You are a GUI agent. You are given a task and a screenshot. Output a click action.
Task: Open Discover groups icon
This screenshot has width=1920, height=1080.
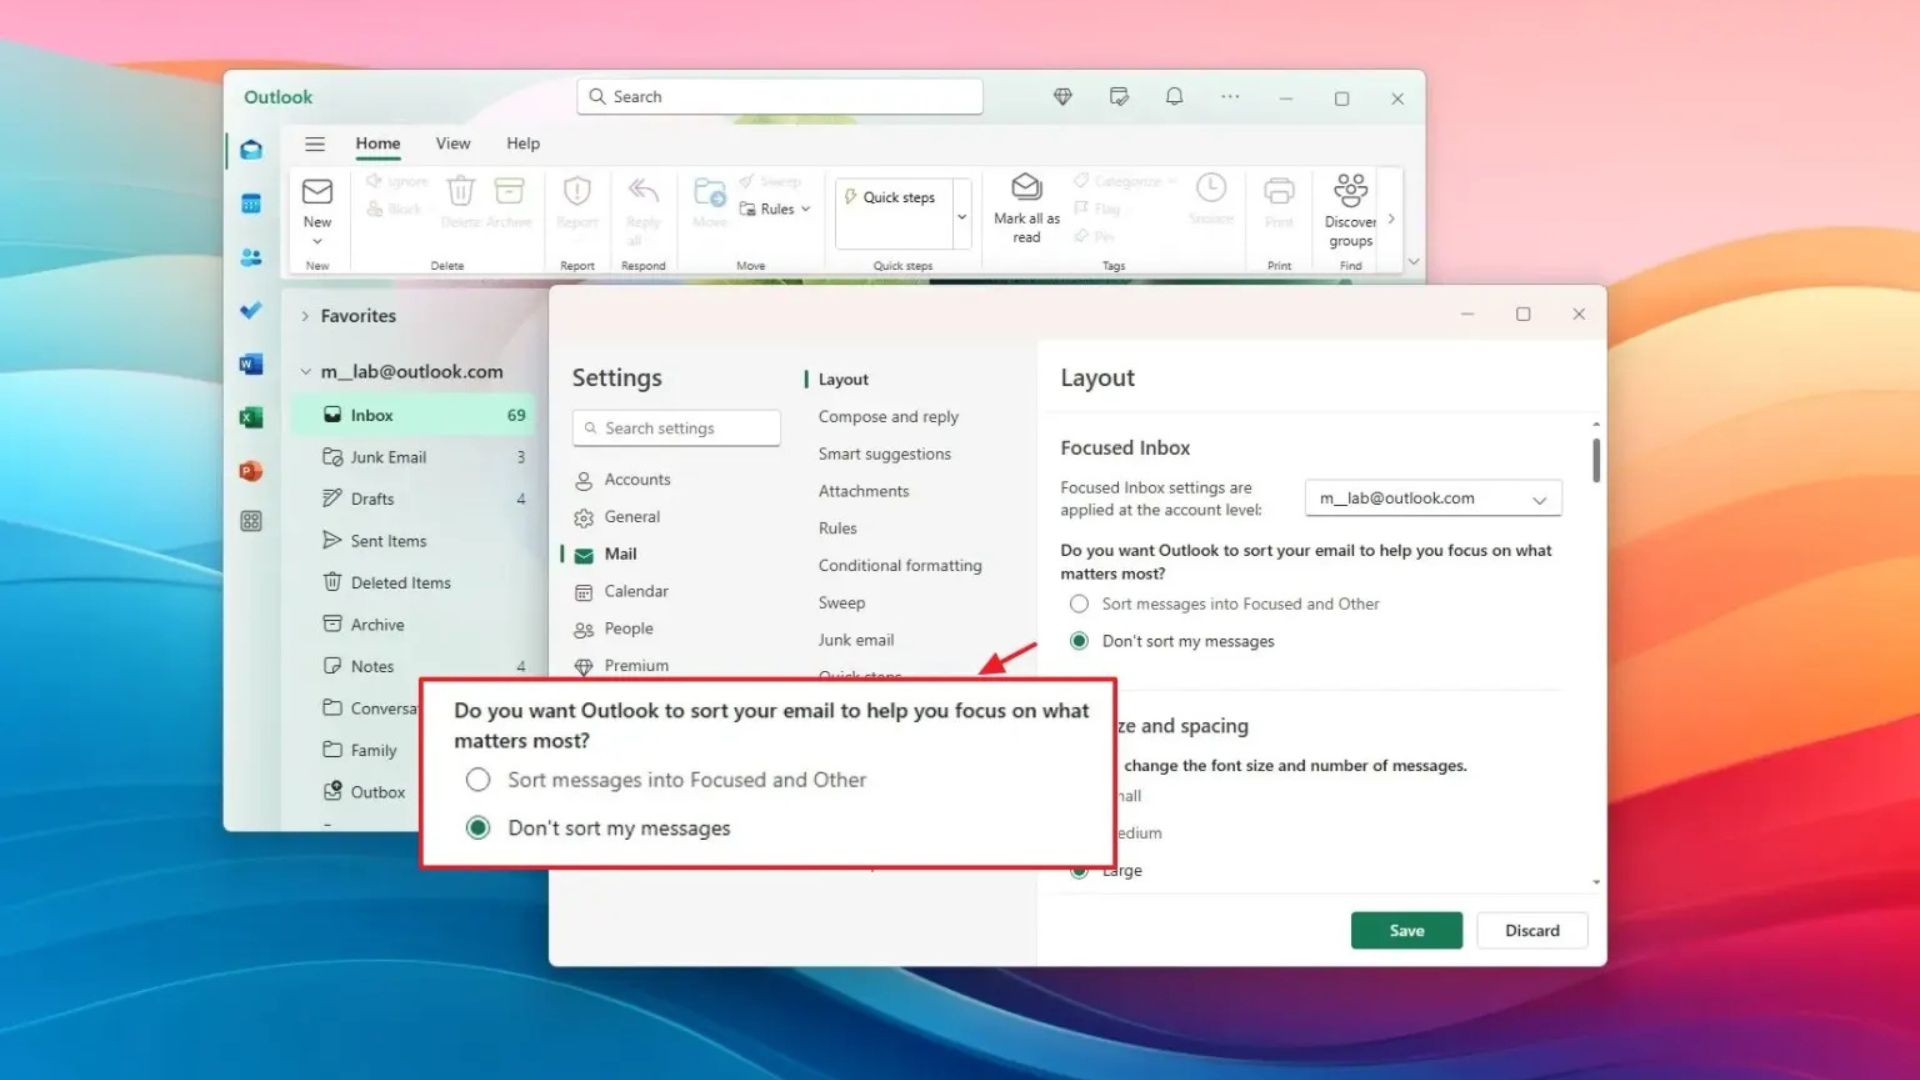tap(1350, 190)
